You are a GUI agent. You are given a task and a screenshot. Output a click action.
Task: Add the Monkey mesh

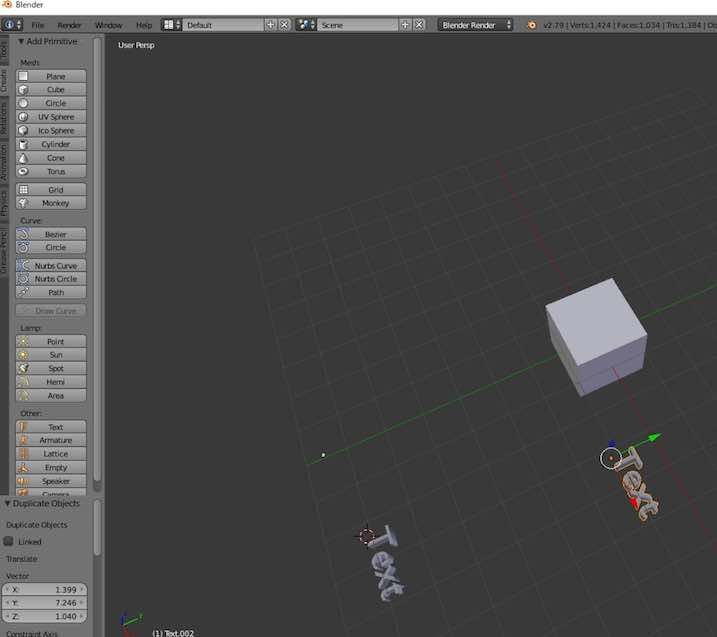(51, 203)
